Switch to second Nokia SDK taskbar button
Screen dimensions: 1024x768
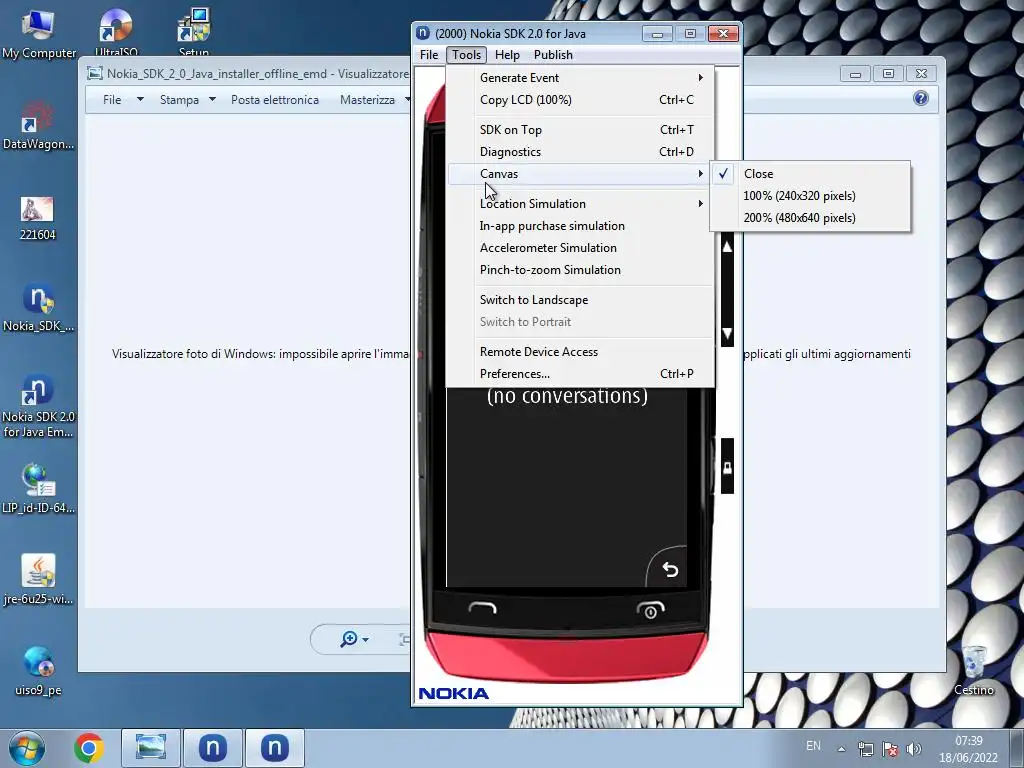tap(275, 748)
